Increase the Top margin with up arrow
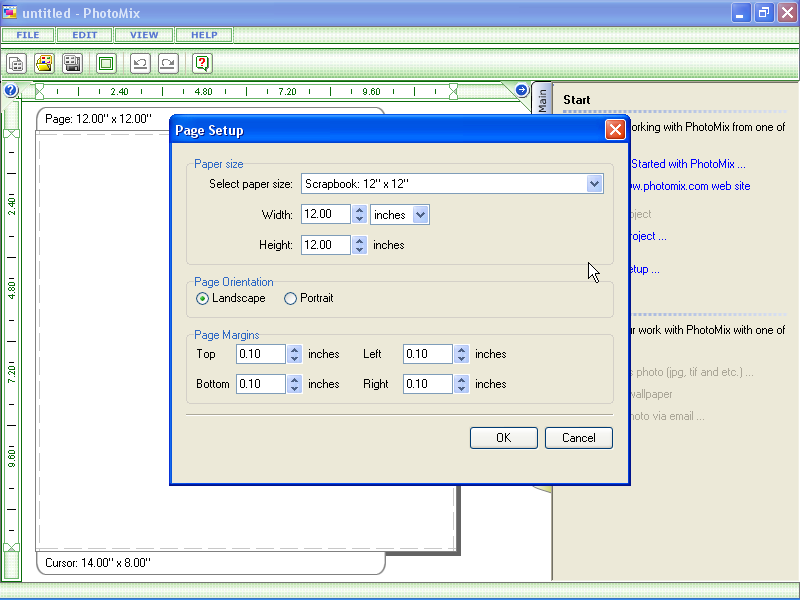Screen dimensions: 800x600 point(294,349)
